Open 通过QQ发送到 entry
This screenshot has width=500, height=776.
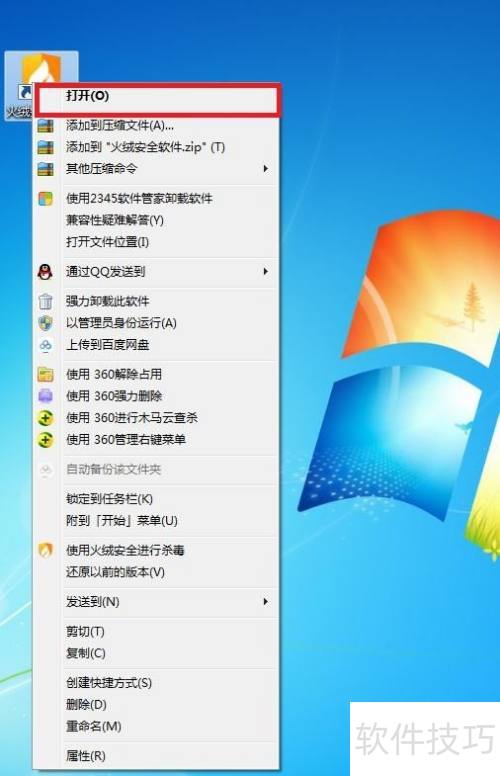click(156, 272)
